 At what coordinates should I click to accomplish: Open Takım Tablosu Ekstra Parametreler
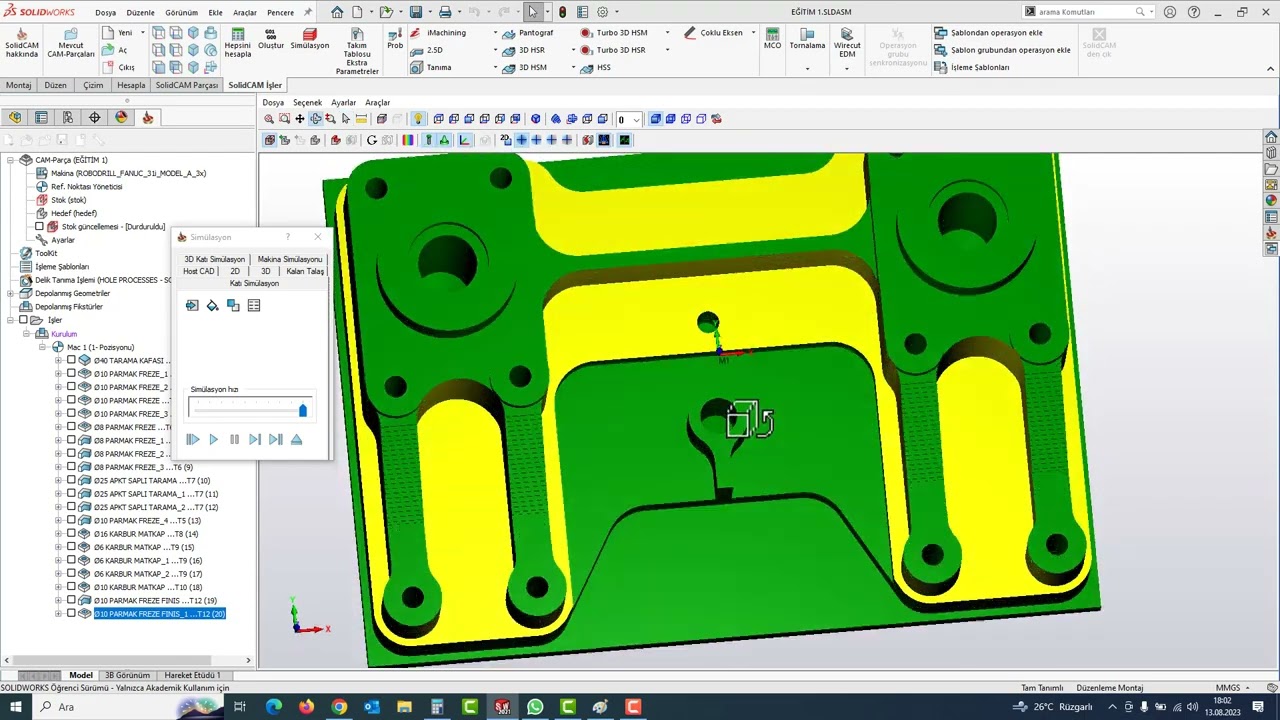(x=357, y=51)
